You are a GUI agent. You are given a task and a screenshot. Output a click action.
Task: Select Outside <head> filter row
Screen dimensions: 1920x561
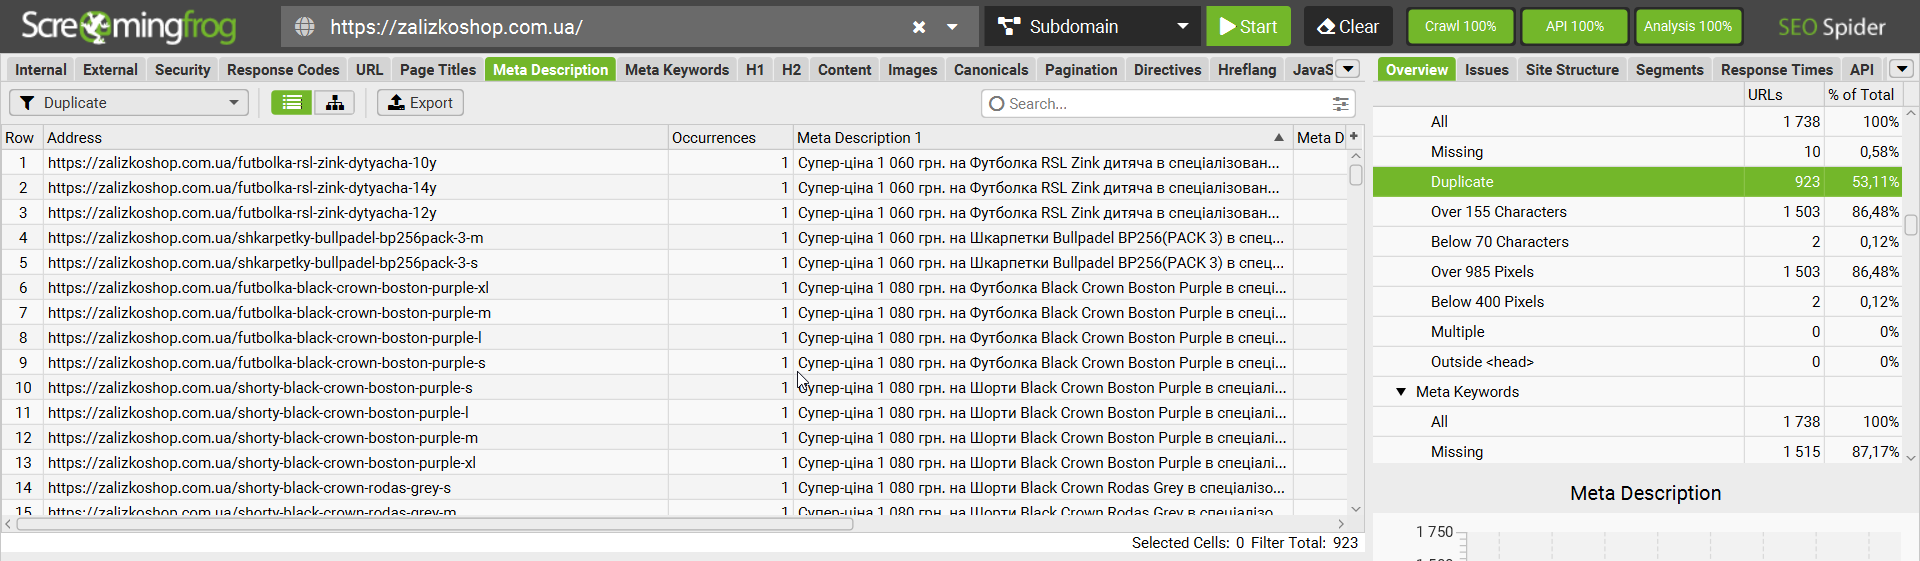coord(1637,362)
